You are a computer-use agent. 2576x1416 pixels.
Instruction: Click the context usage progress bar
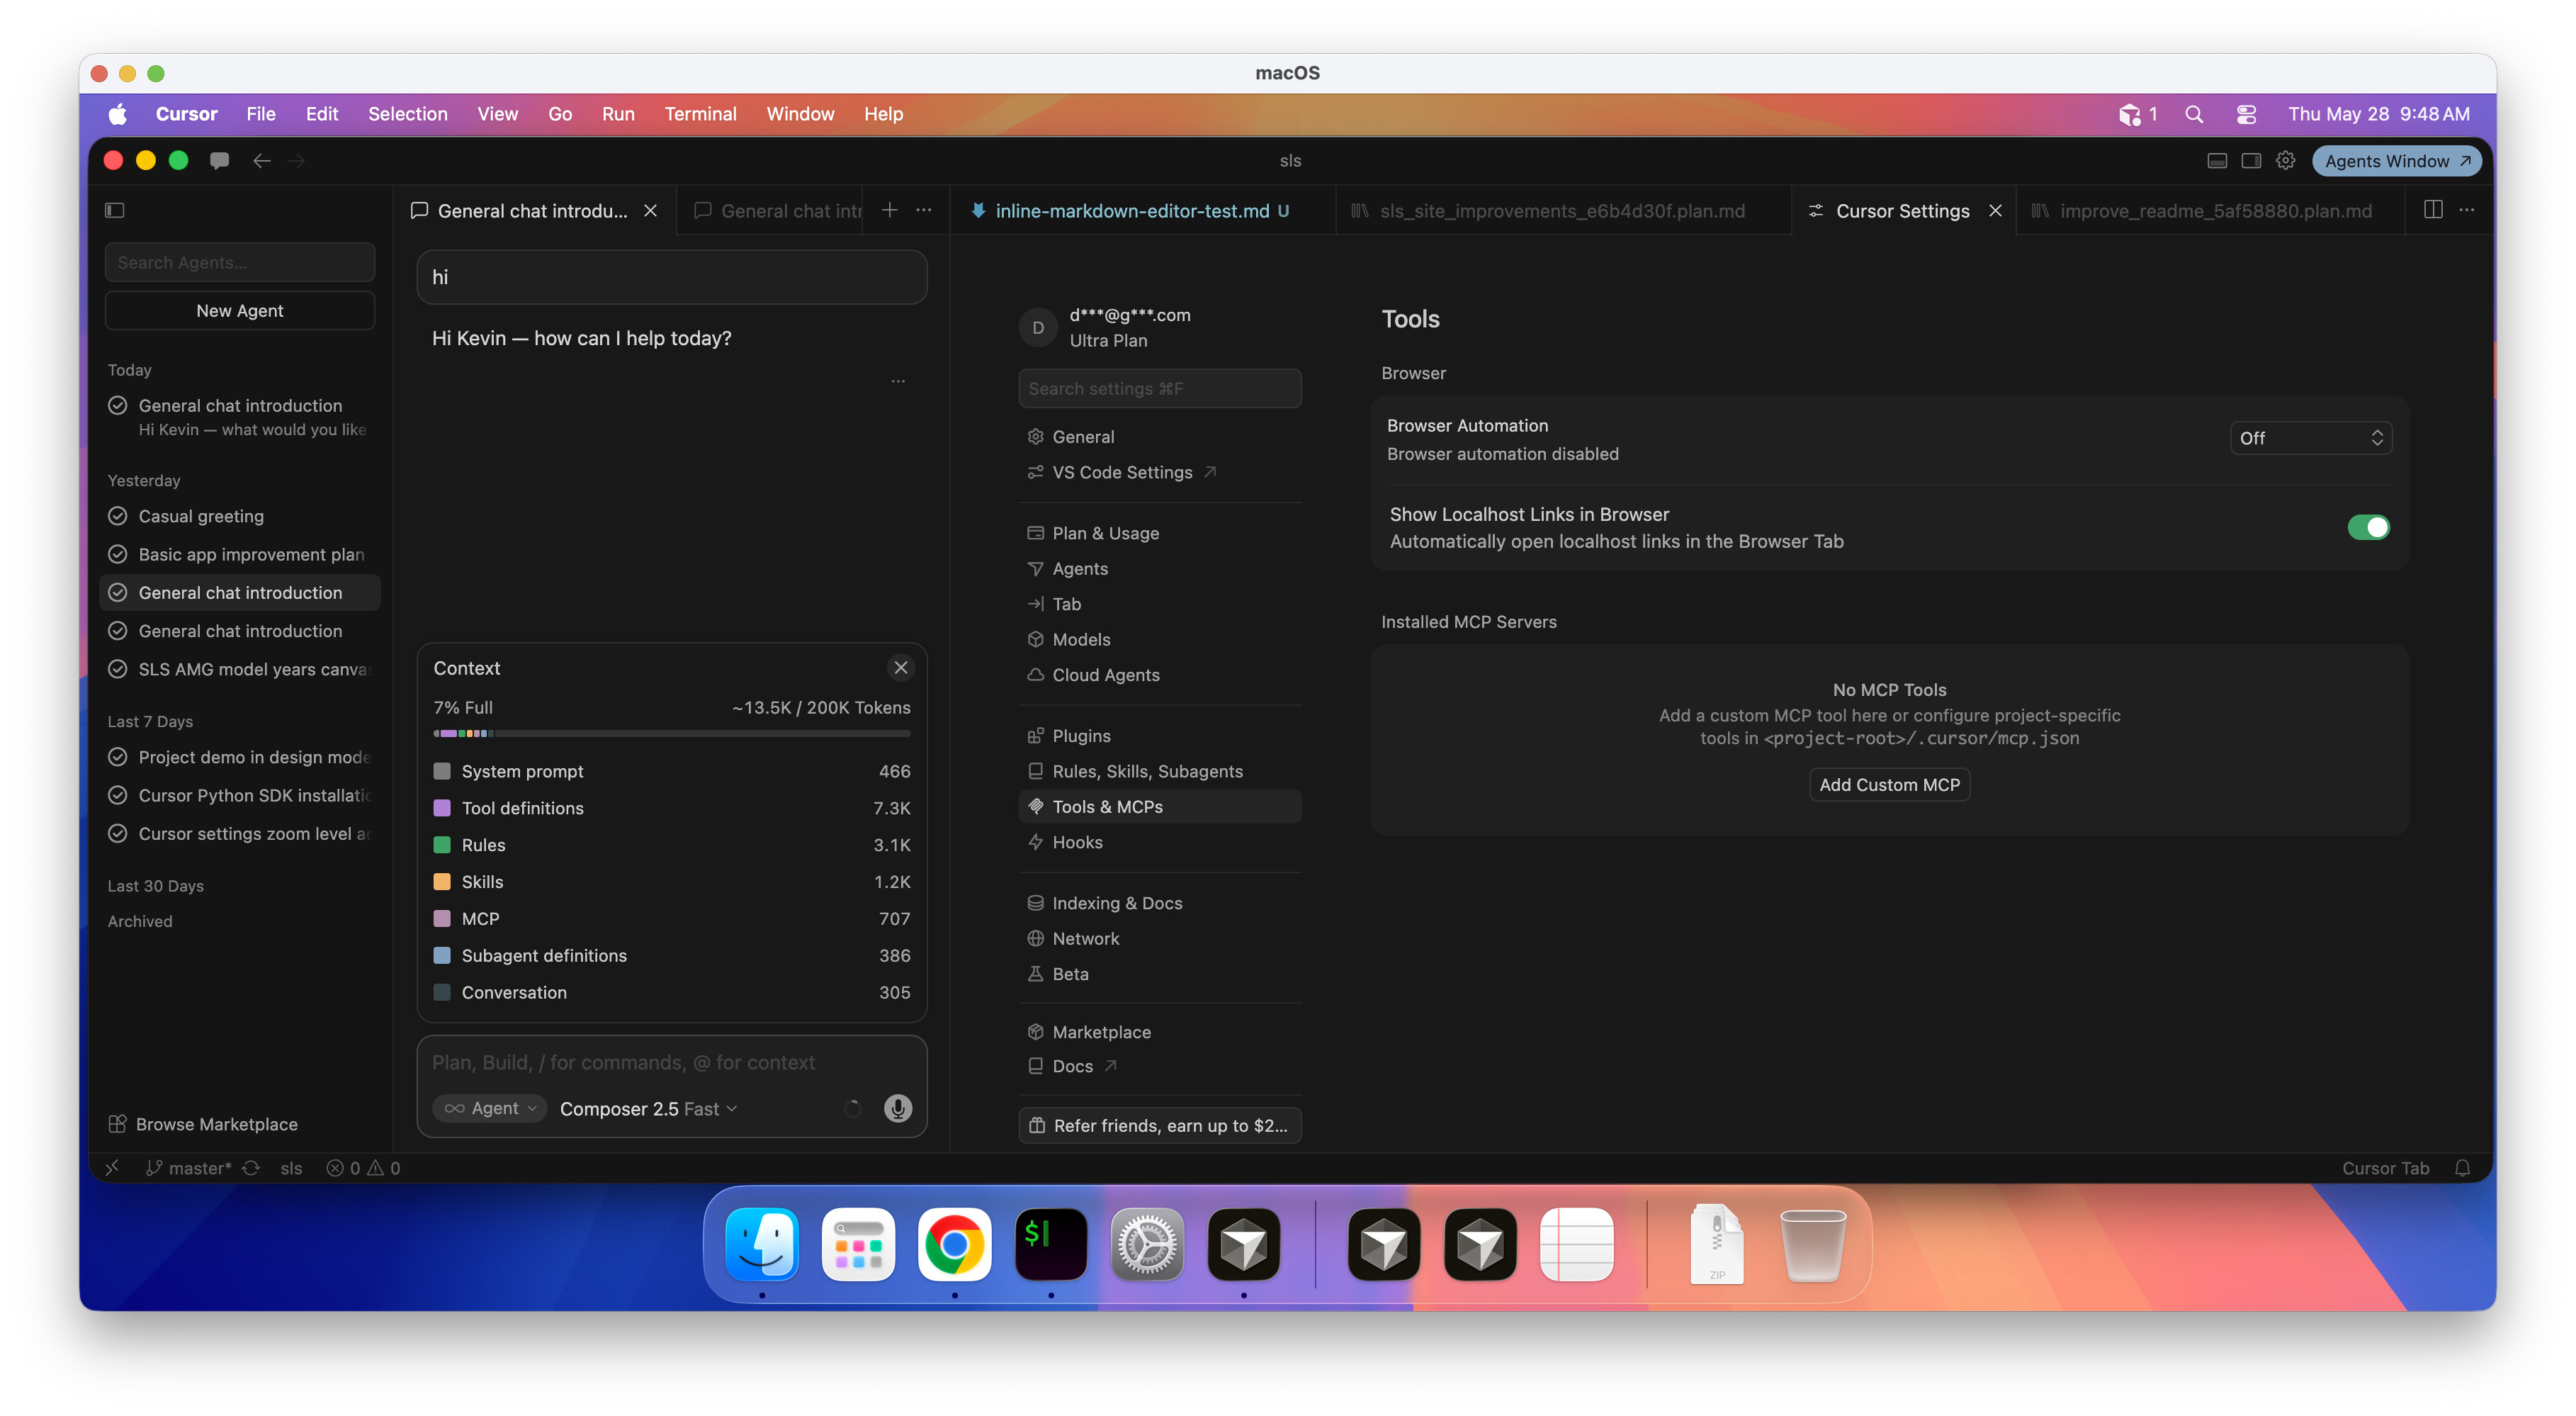point(672,734)
